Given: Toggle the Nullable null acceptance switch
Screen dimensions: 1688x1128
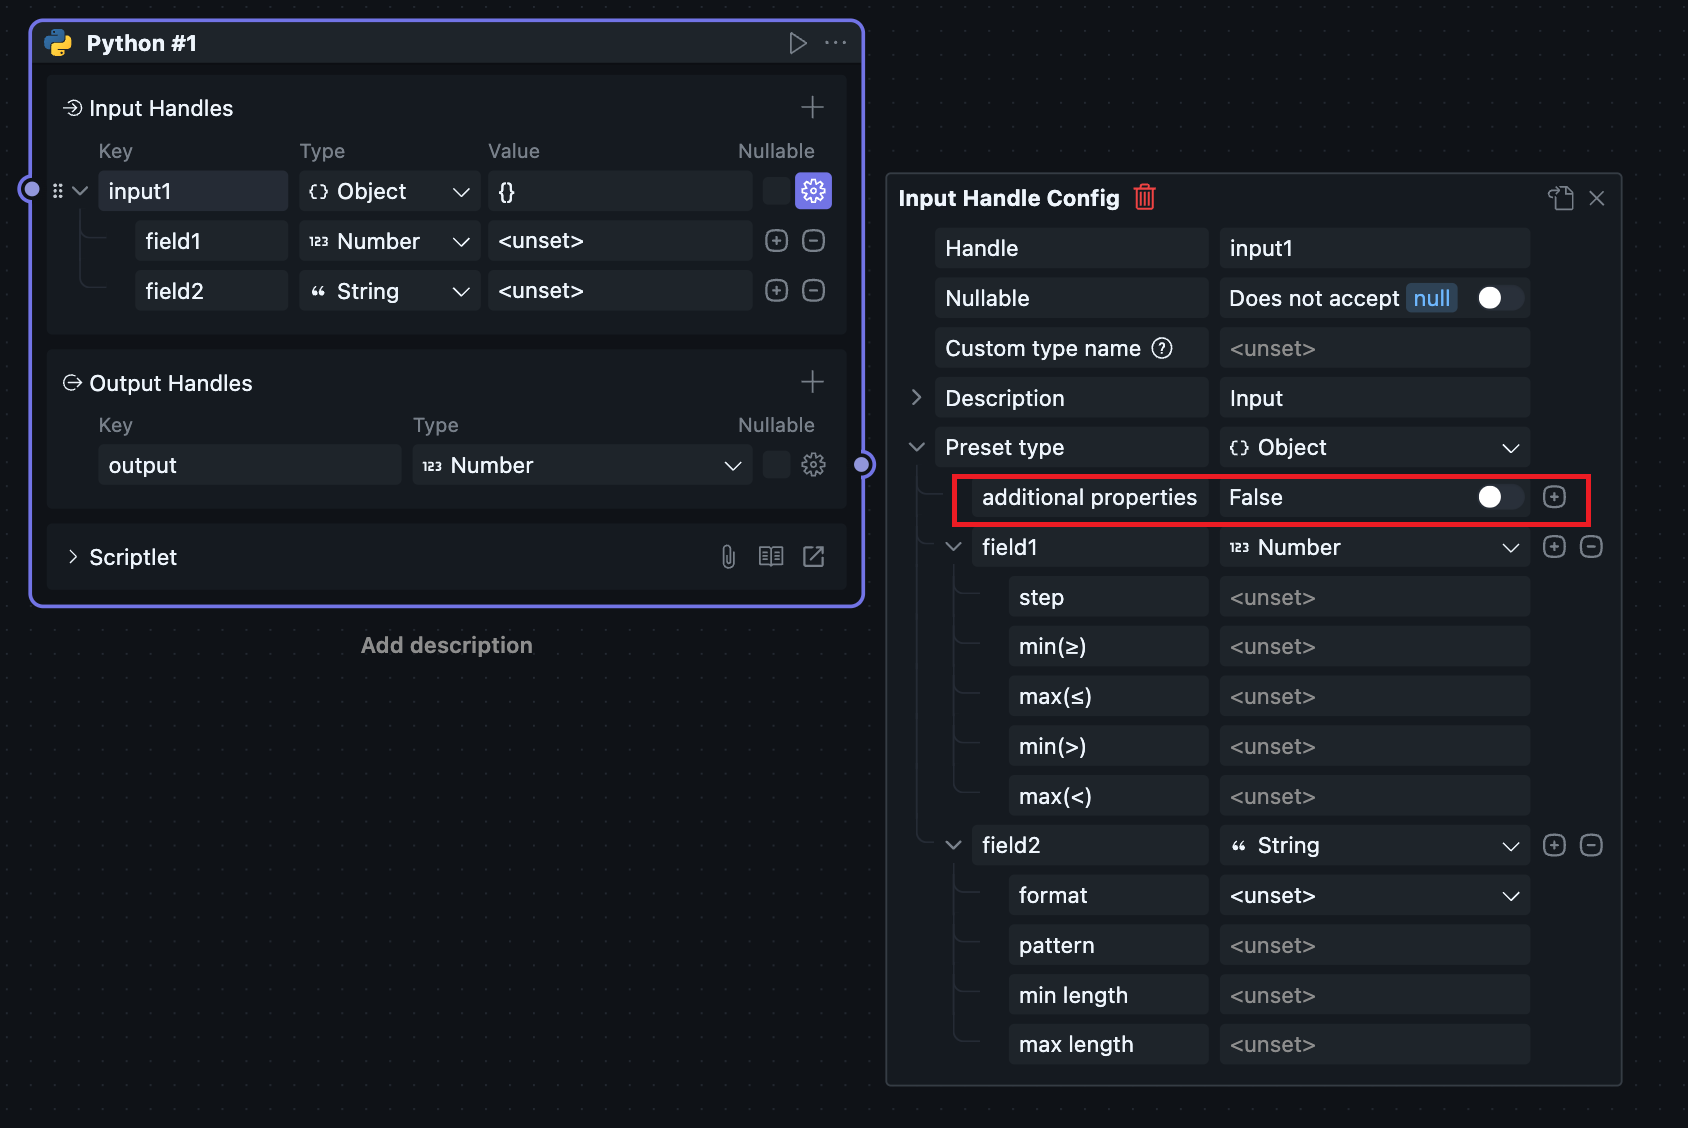Looking at the screenshot, I should tap(1498, 298).
